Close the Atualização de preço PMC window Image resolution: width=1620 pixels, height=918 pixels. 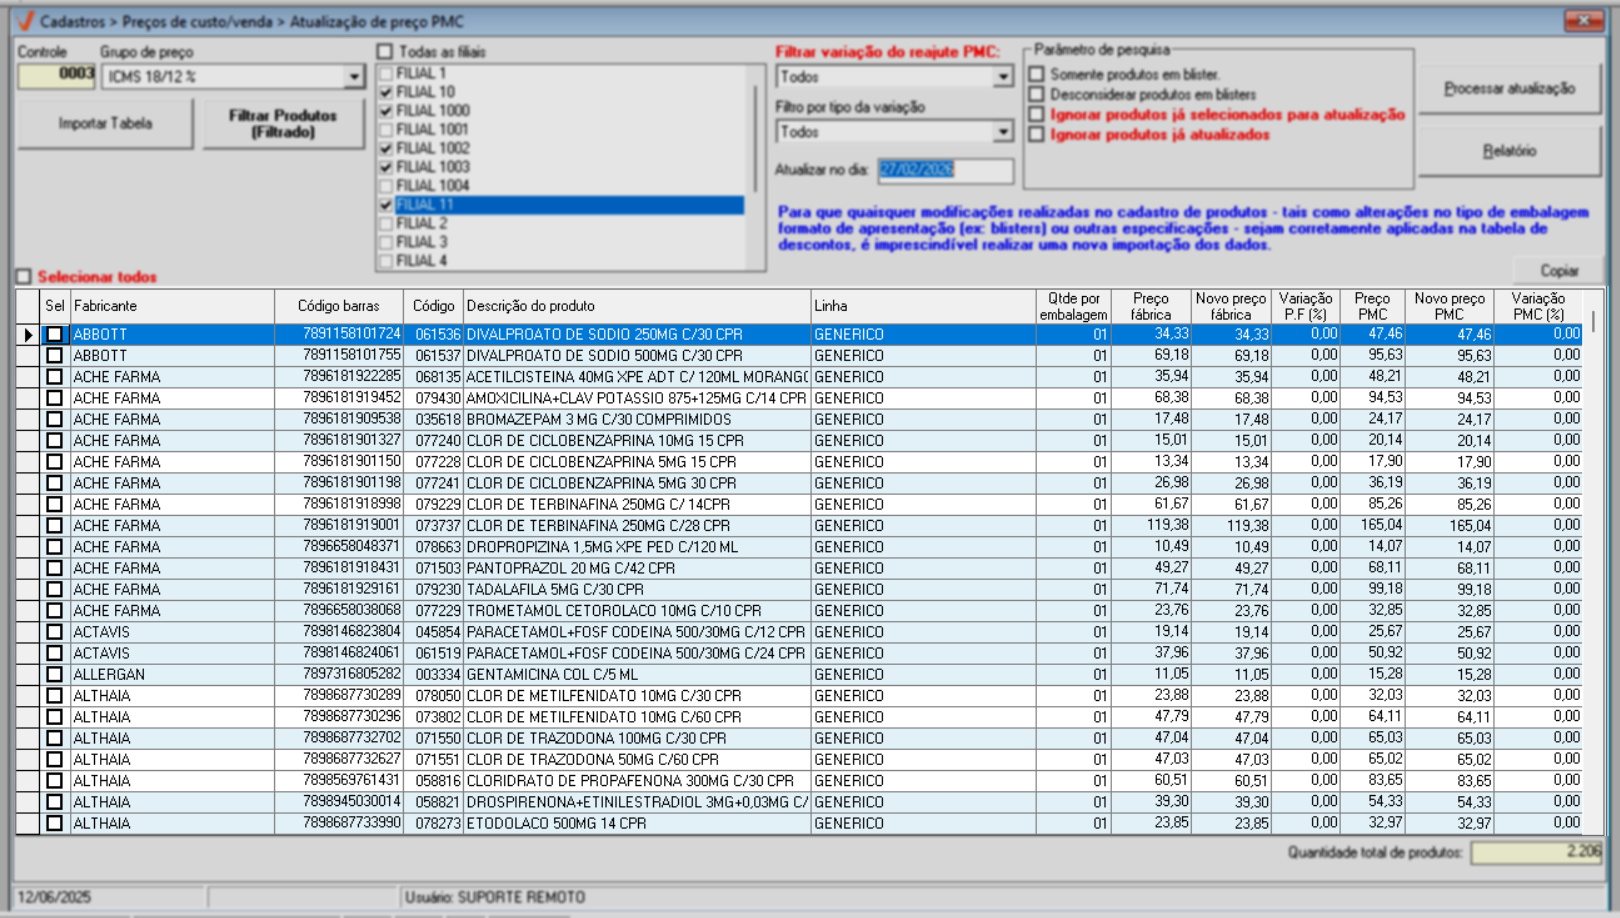1583,21
